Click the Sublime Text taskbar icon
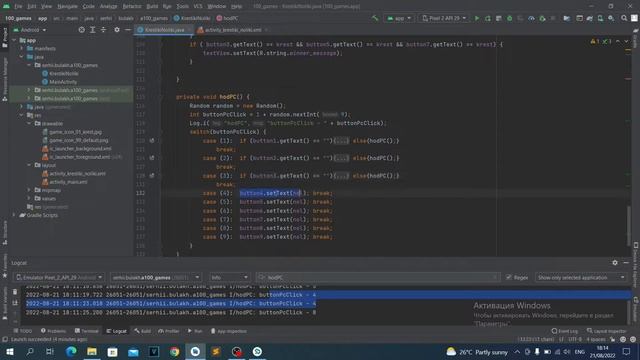 (x=216, y=351)
